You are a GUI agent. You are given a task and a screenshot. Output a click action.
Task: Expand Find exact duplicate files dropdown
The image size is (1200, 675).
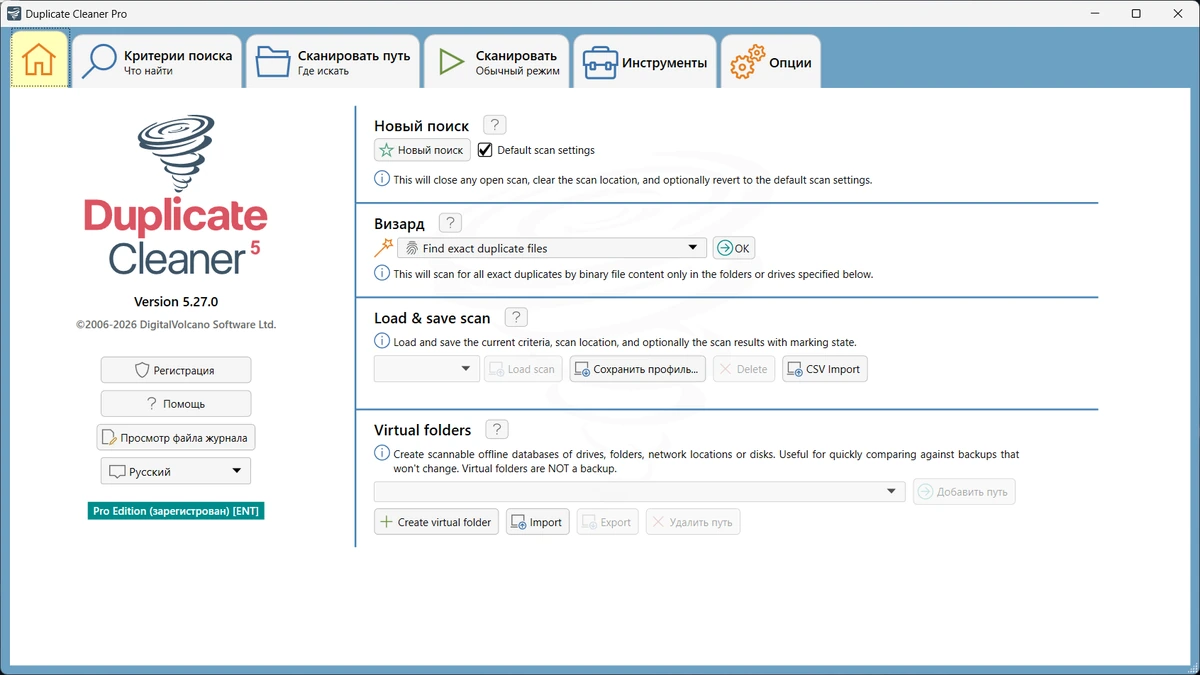(x=552, y=248)
